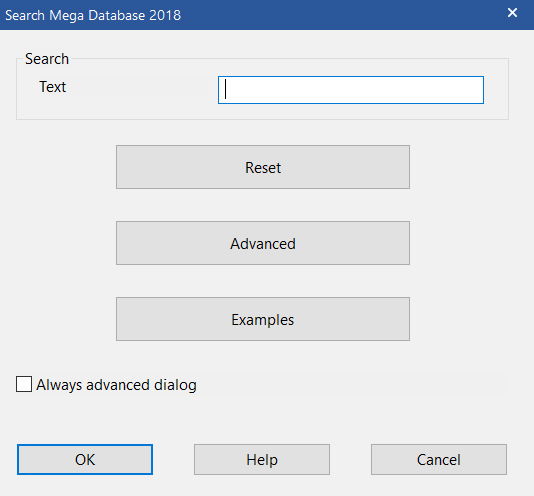Dismiss the dialog with the X icon
The width and height of the screenshot is (534, 496).
pyautogui.click(x=512, y=13)
